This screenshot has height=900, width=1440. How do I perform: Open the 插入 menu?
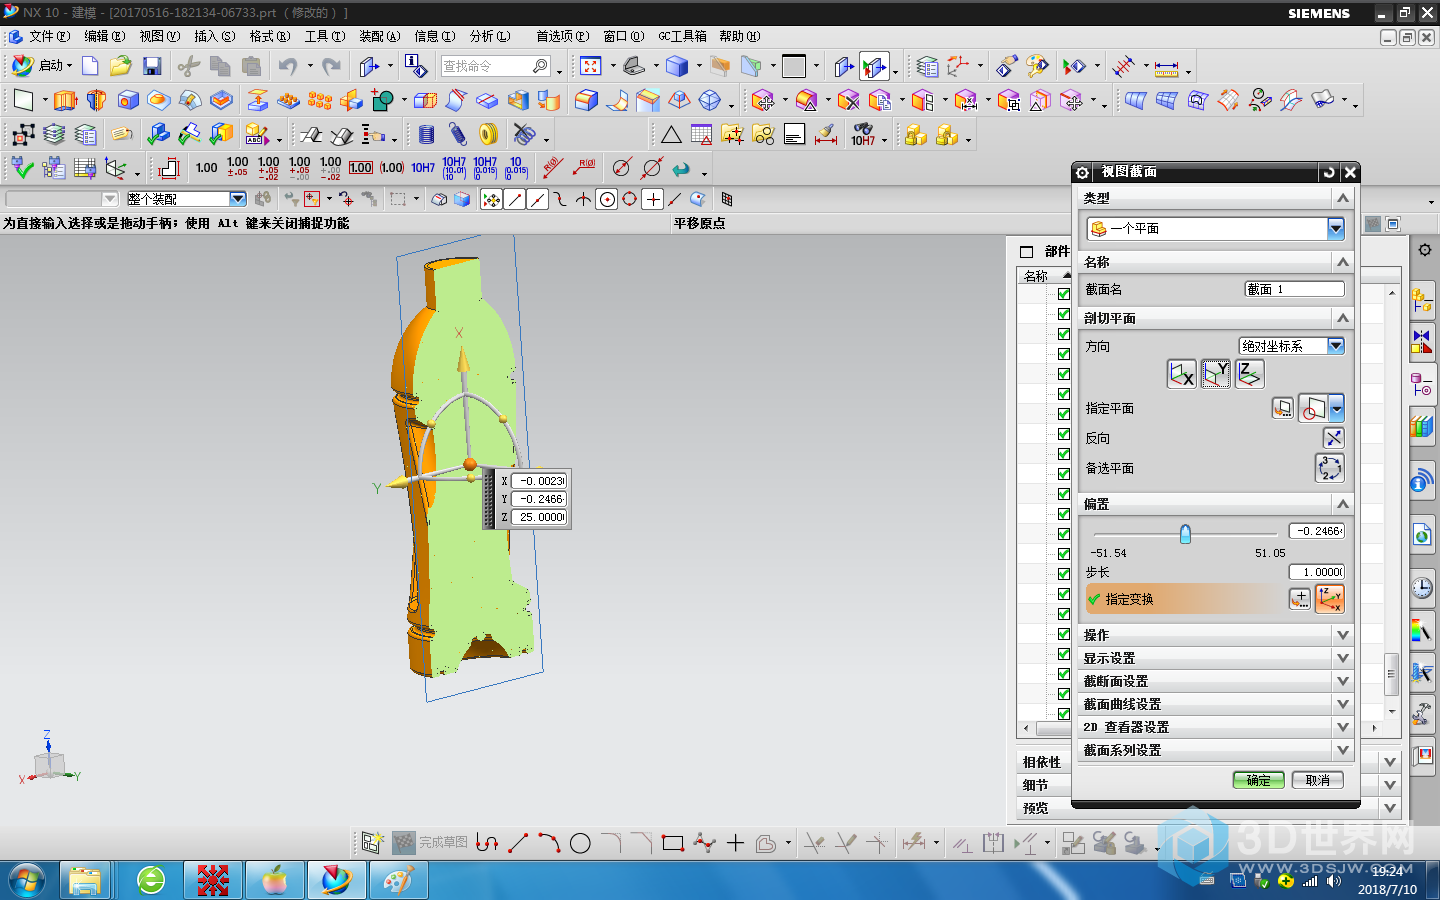click(x=214, y=36)
